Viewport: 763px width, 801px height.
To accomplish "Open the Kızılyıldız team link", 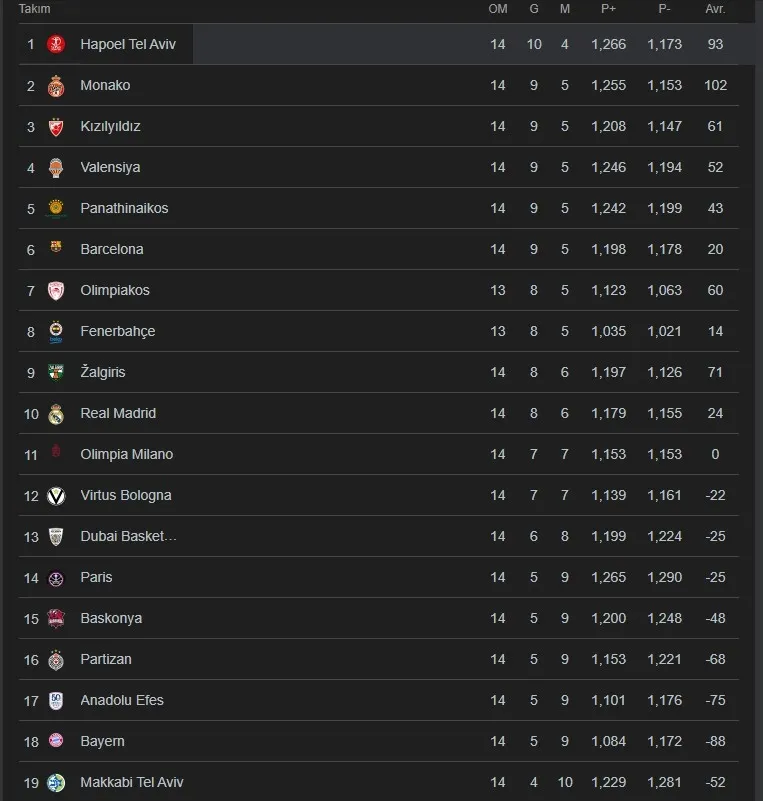I will tap(110, 127).
